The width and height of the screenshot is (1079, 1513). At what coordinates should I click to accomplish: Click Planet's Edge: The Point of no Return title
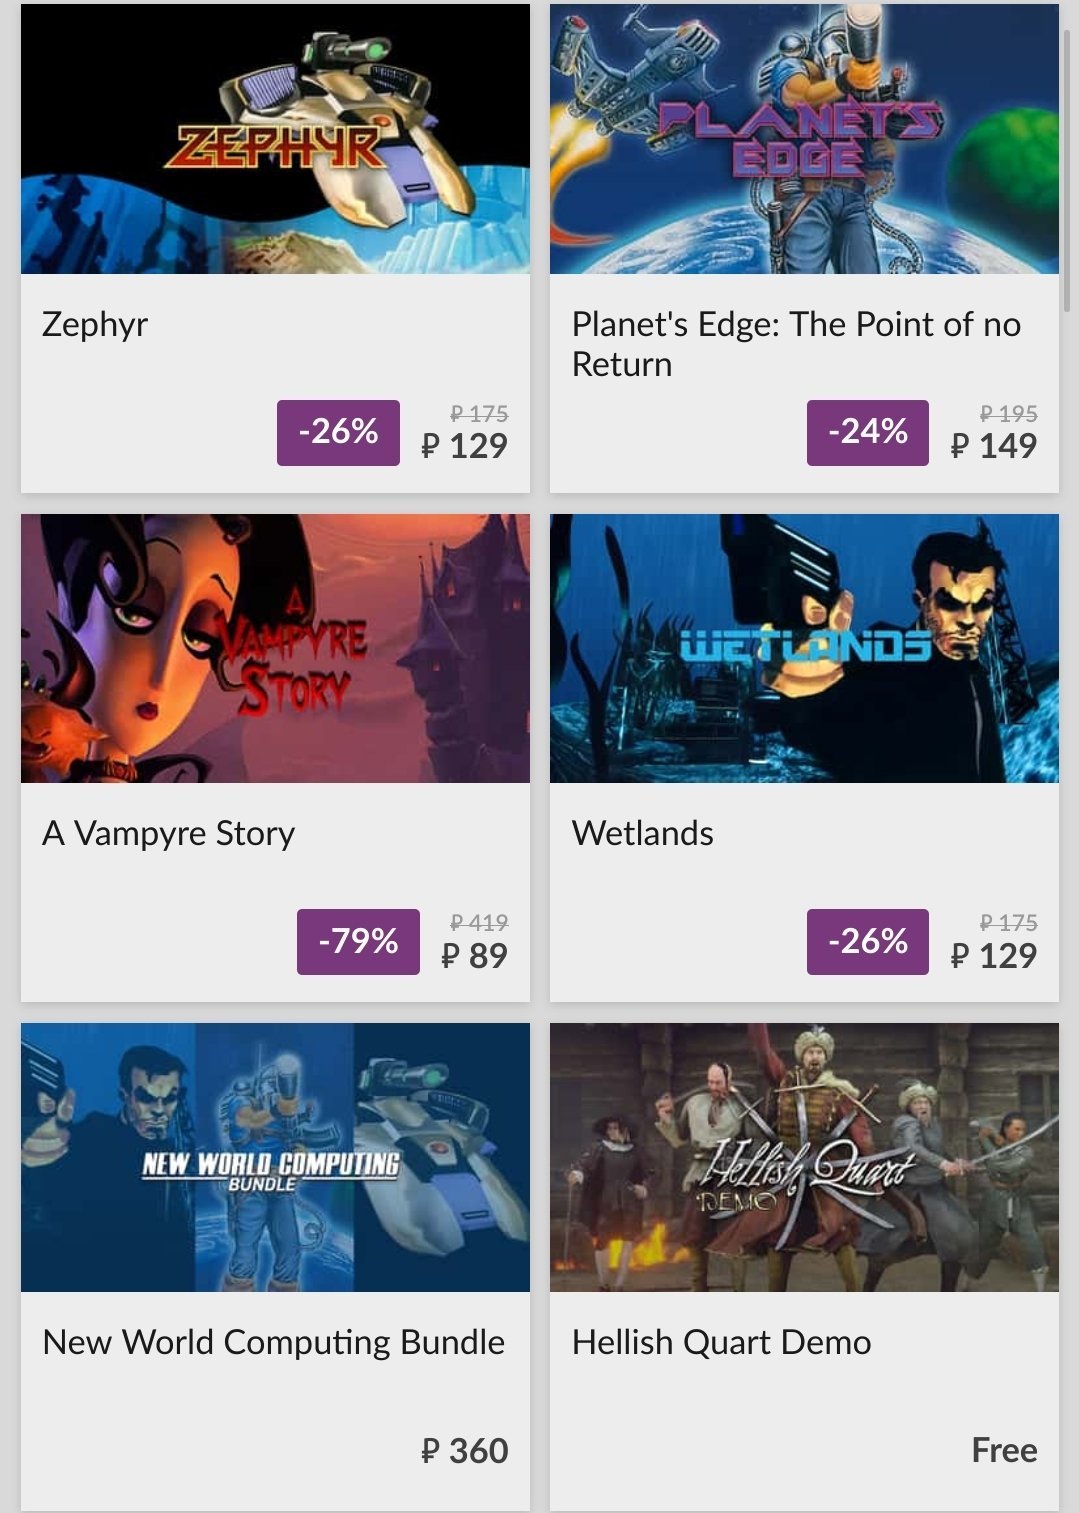(x=796, y=344)
